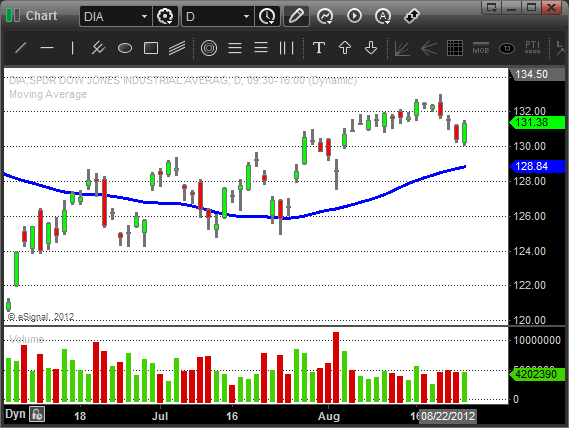Open the studies chart-line icon menu

(325, 16)
